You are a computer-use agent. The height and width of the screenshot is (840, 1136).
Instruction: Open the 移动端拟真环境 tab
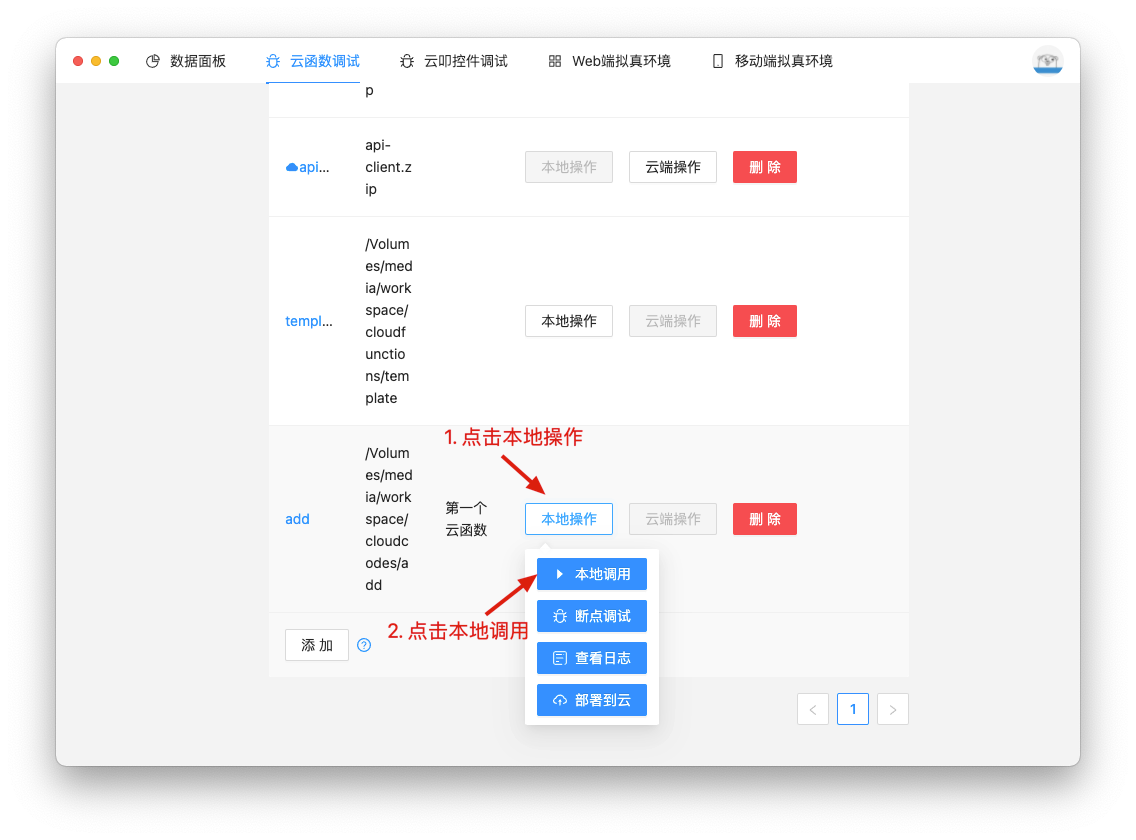(x=771, y=61)
